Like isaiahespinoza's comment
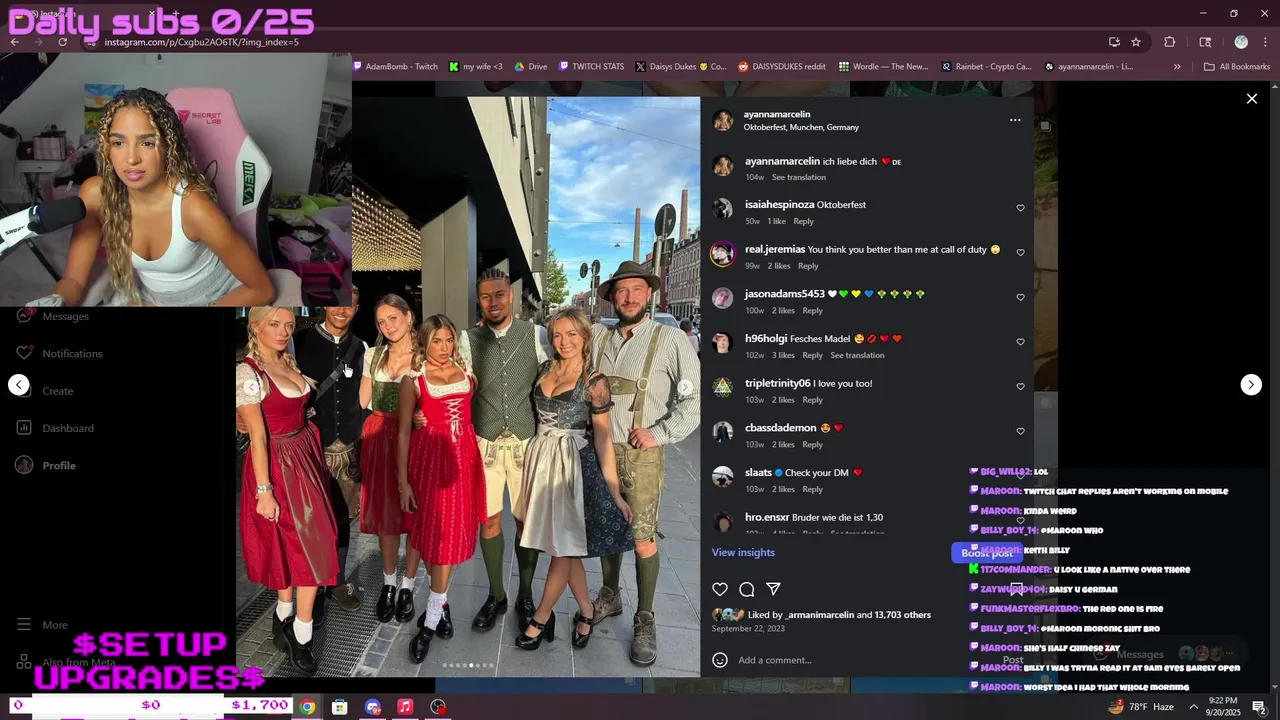The width and height of the screenshot is (1280, 720). (x=1020, y=208)
